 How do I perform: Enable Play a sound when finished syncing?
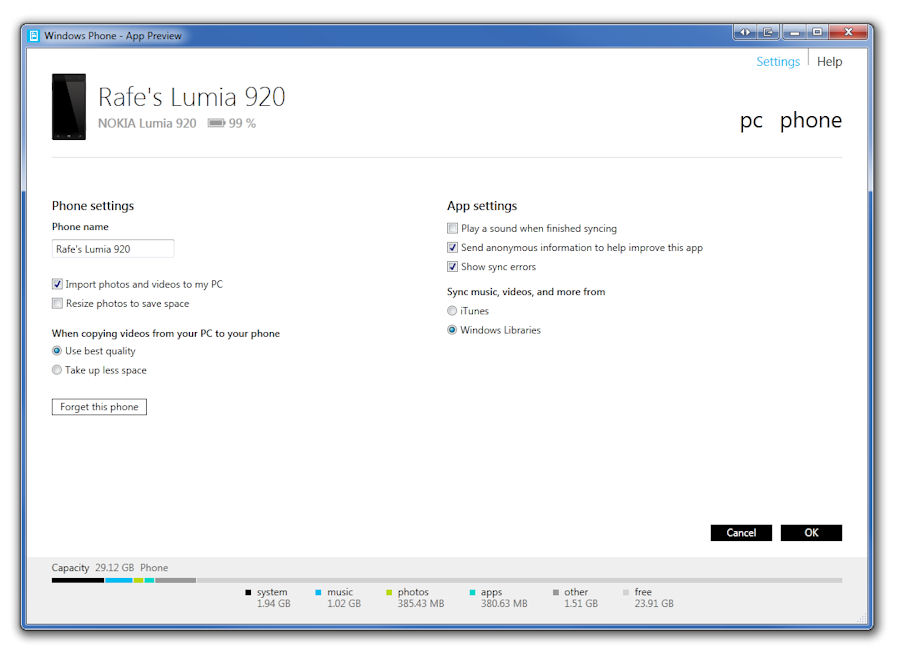tap(452, 229)
